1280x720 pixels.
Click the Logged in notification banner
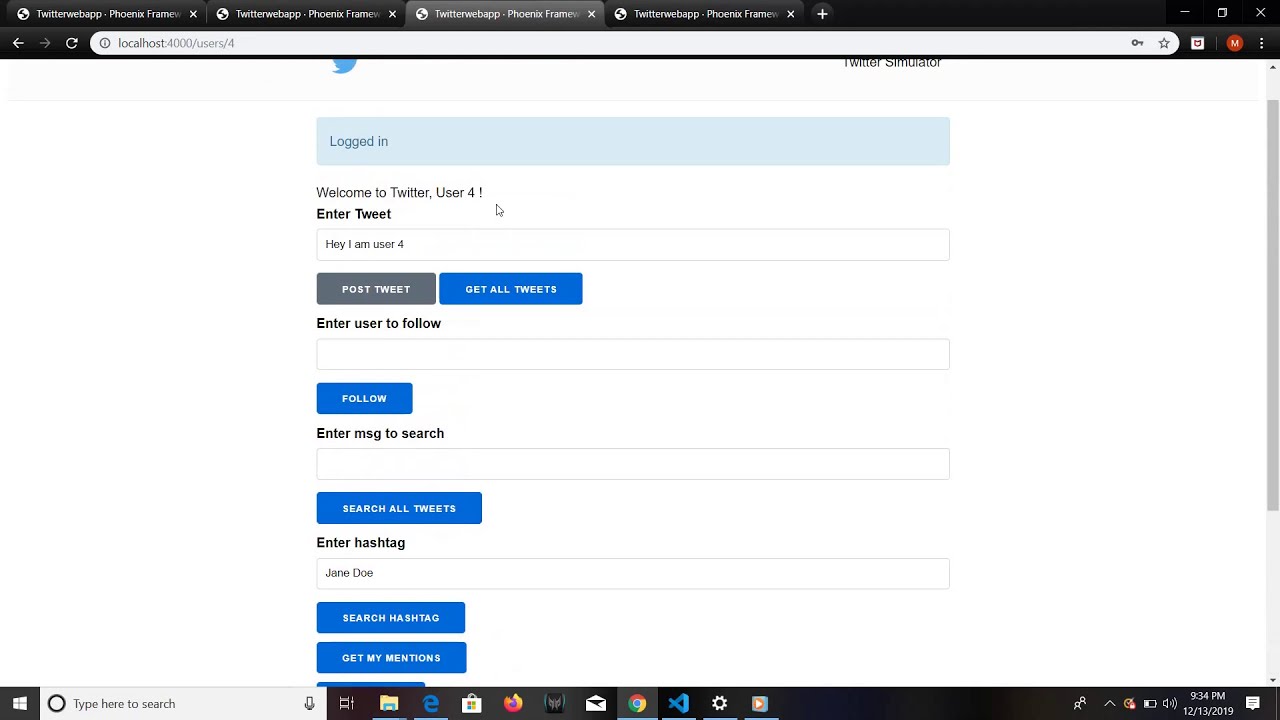(633, 141)
